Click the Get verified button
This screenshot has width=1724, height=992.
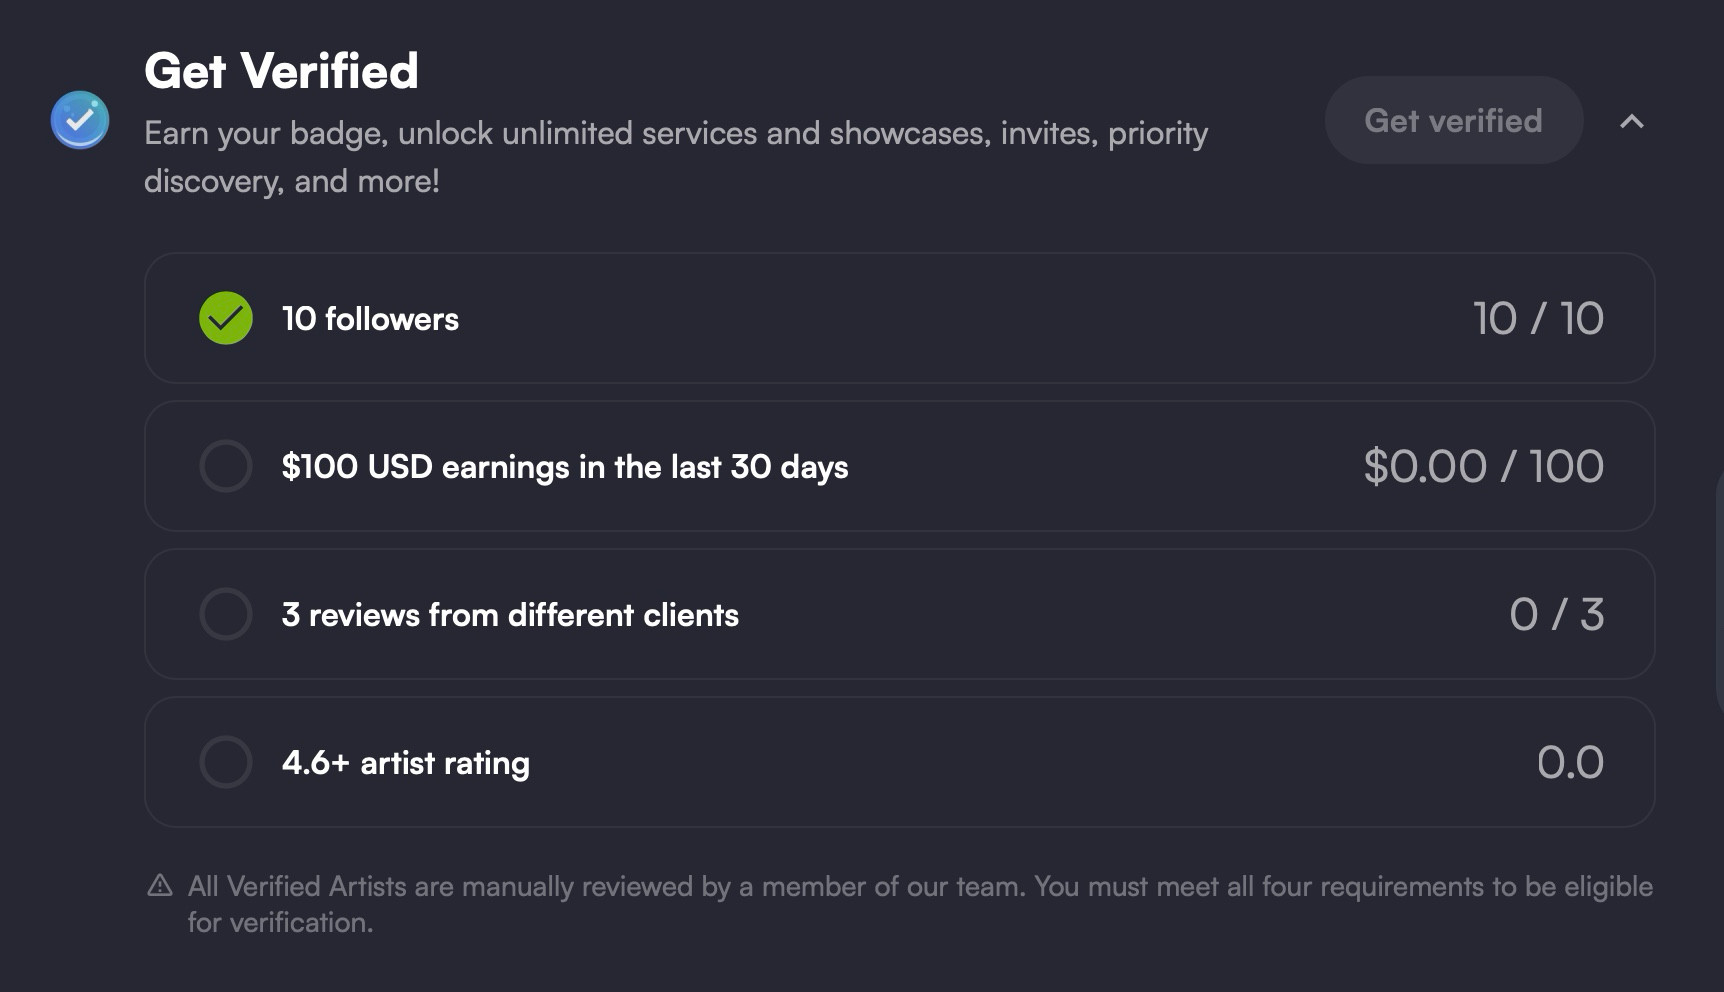(1454, 120)
